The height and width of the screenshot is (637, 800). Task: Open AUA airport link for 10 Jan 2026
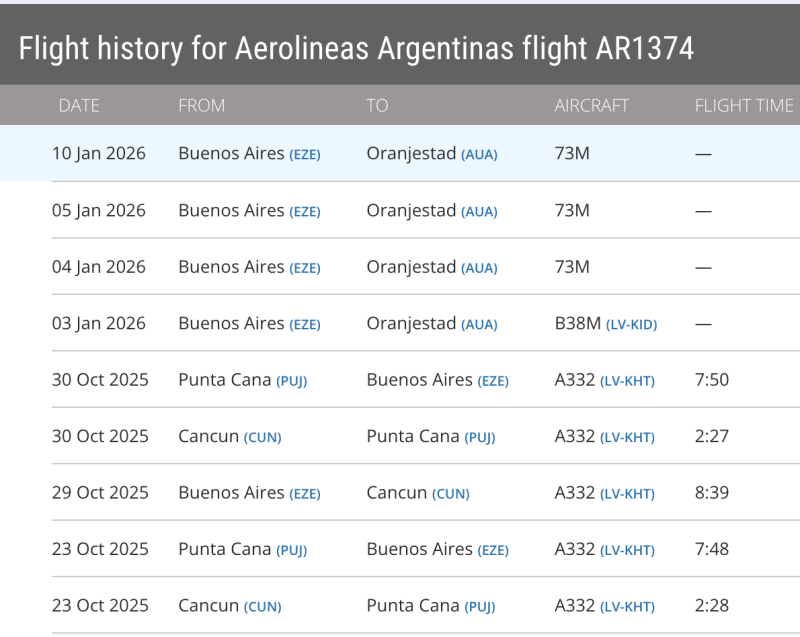[x=479, y=155]
